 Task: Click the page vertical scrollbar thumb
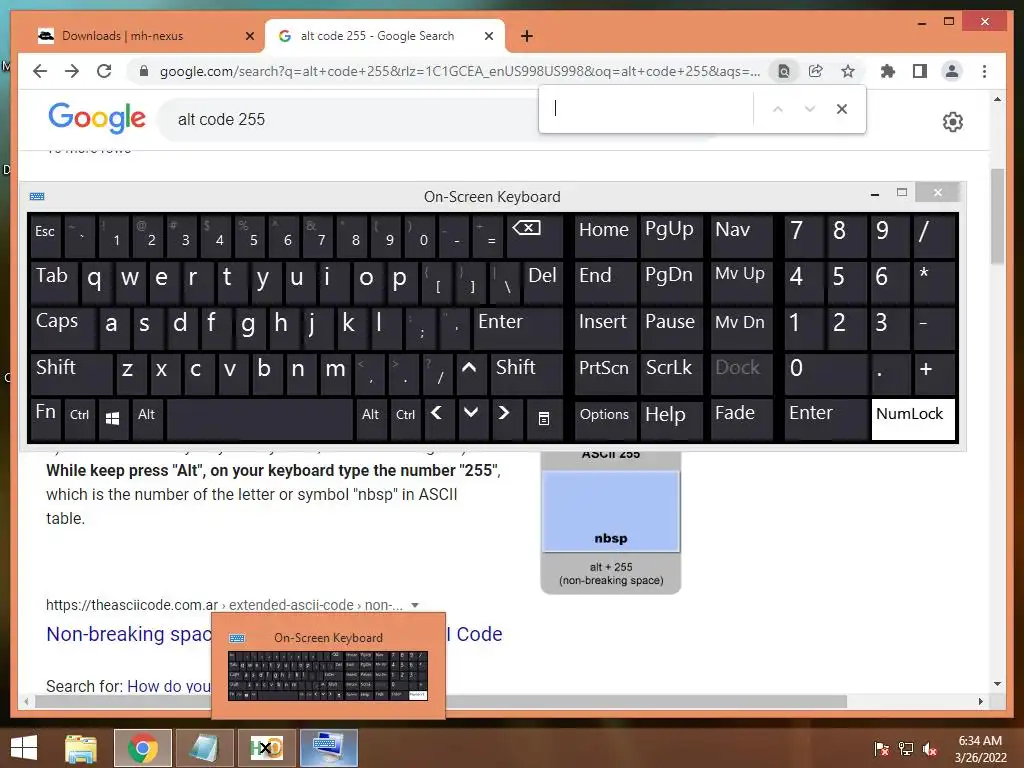997,216
